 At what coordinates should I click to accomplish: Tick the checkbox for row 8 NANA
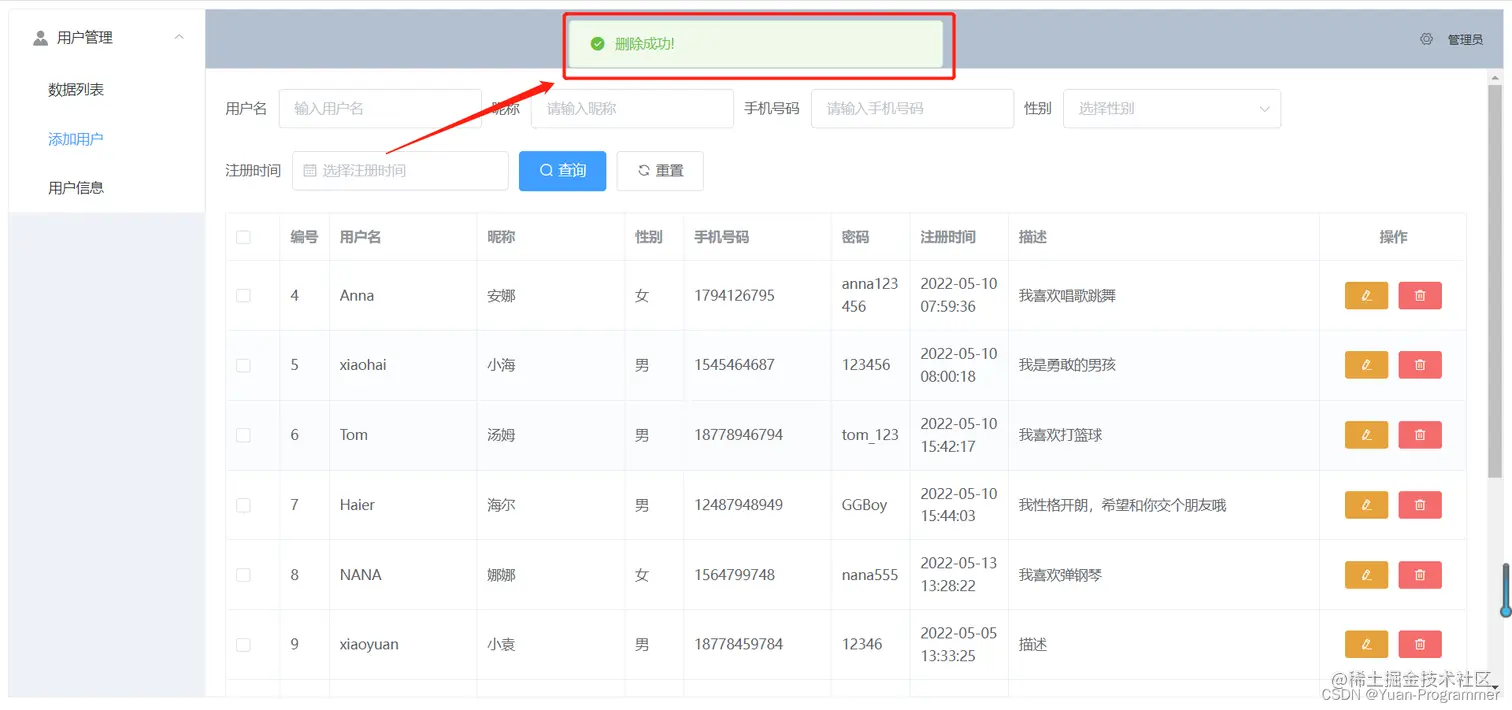pos(243,575)
